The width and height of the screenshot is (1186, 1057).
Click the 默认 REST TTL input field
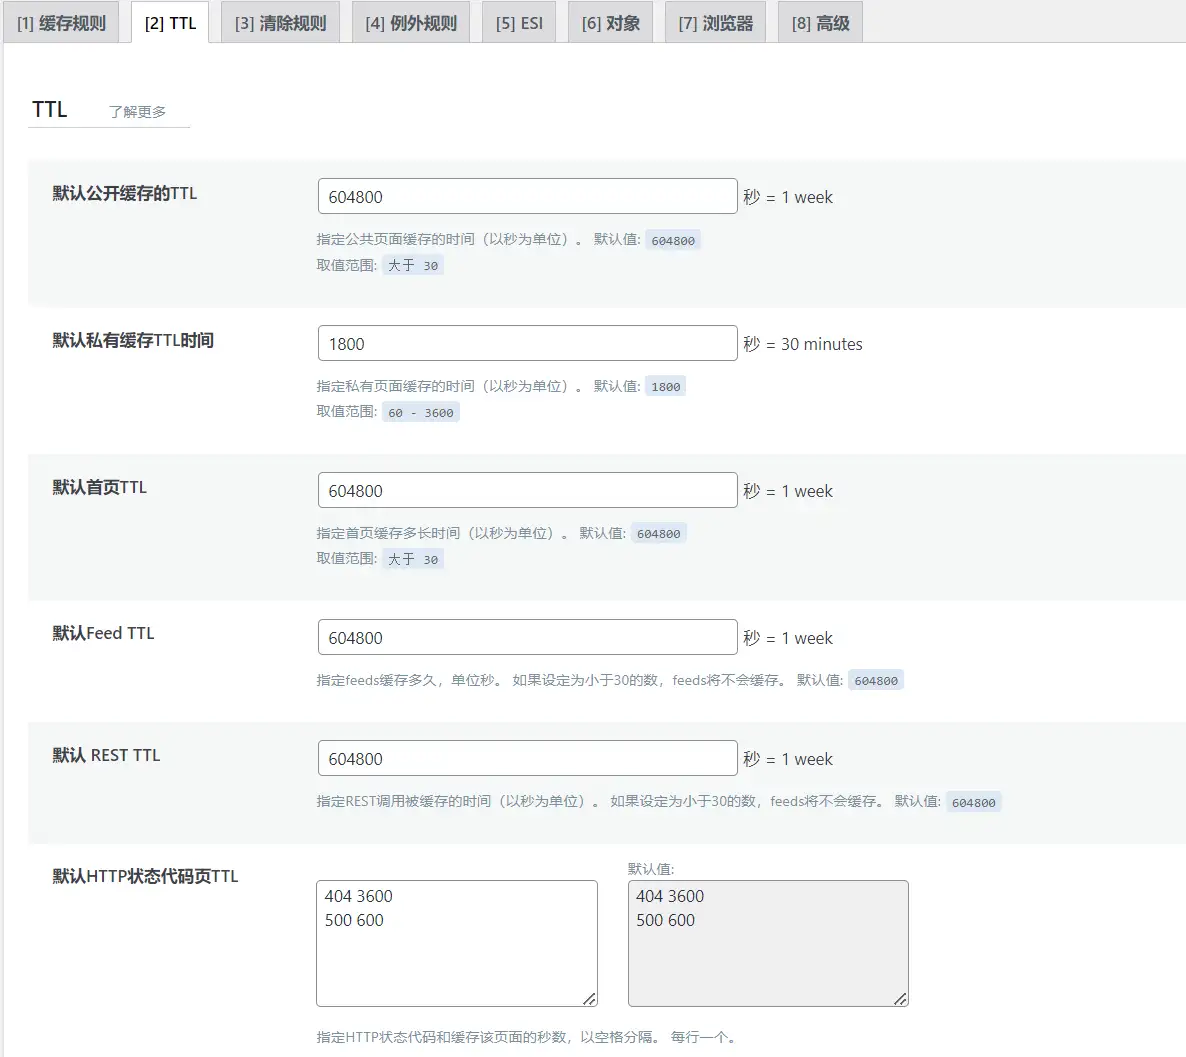click(x=527, y=759)
